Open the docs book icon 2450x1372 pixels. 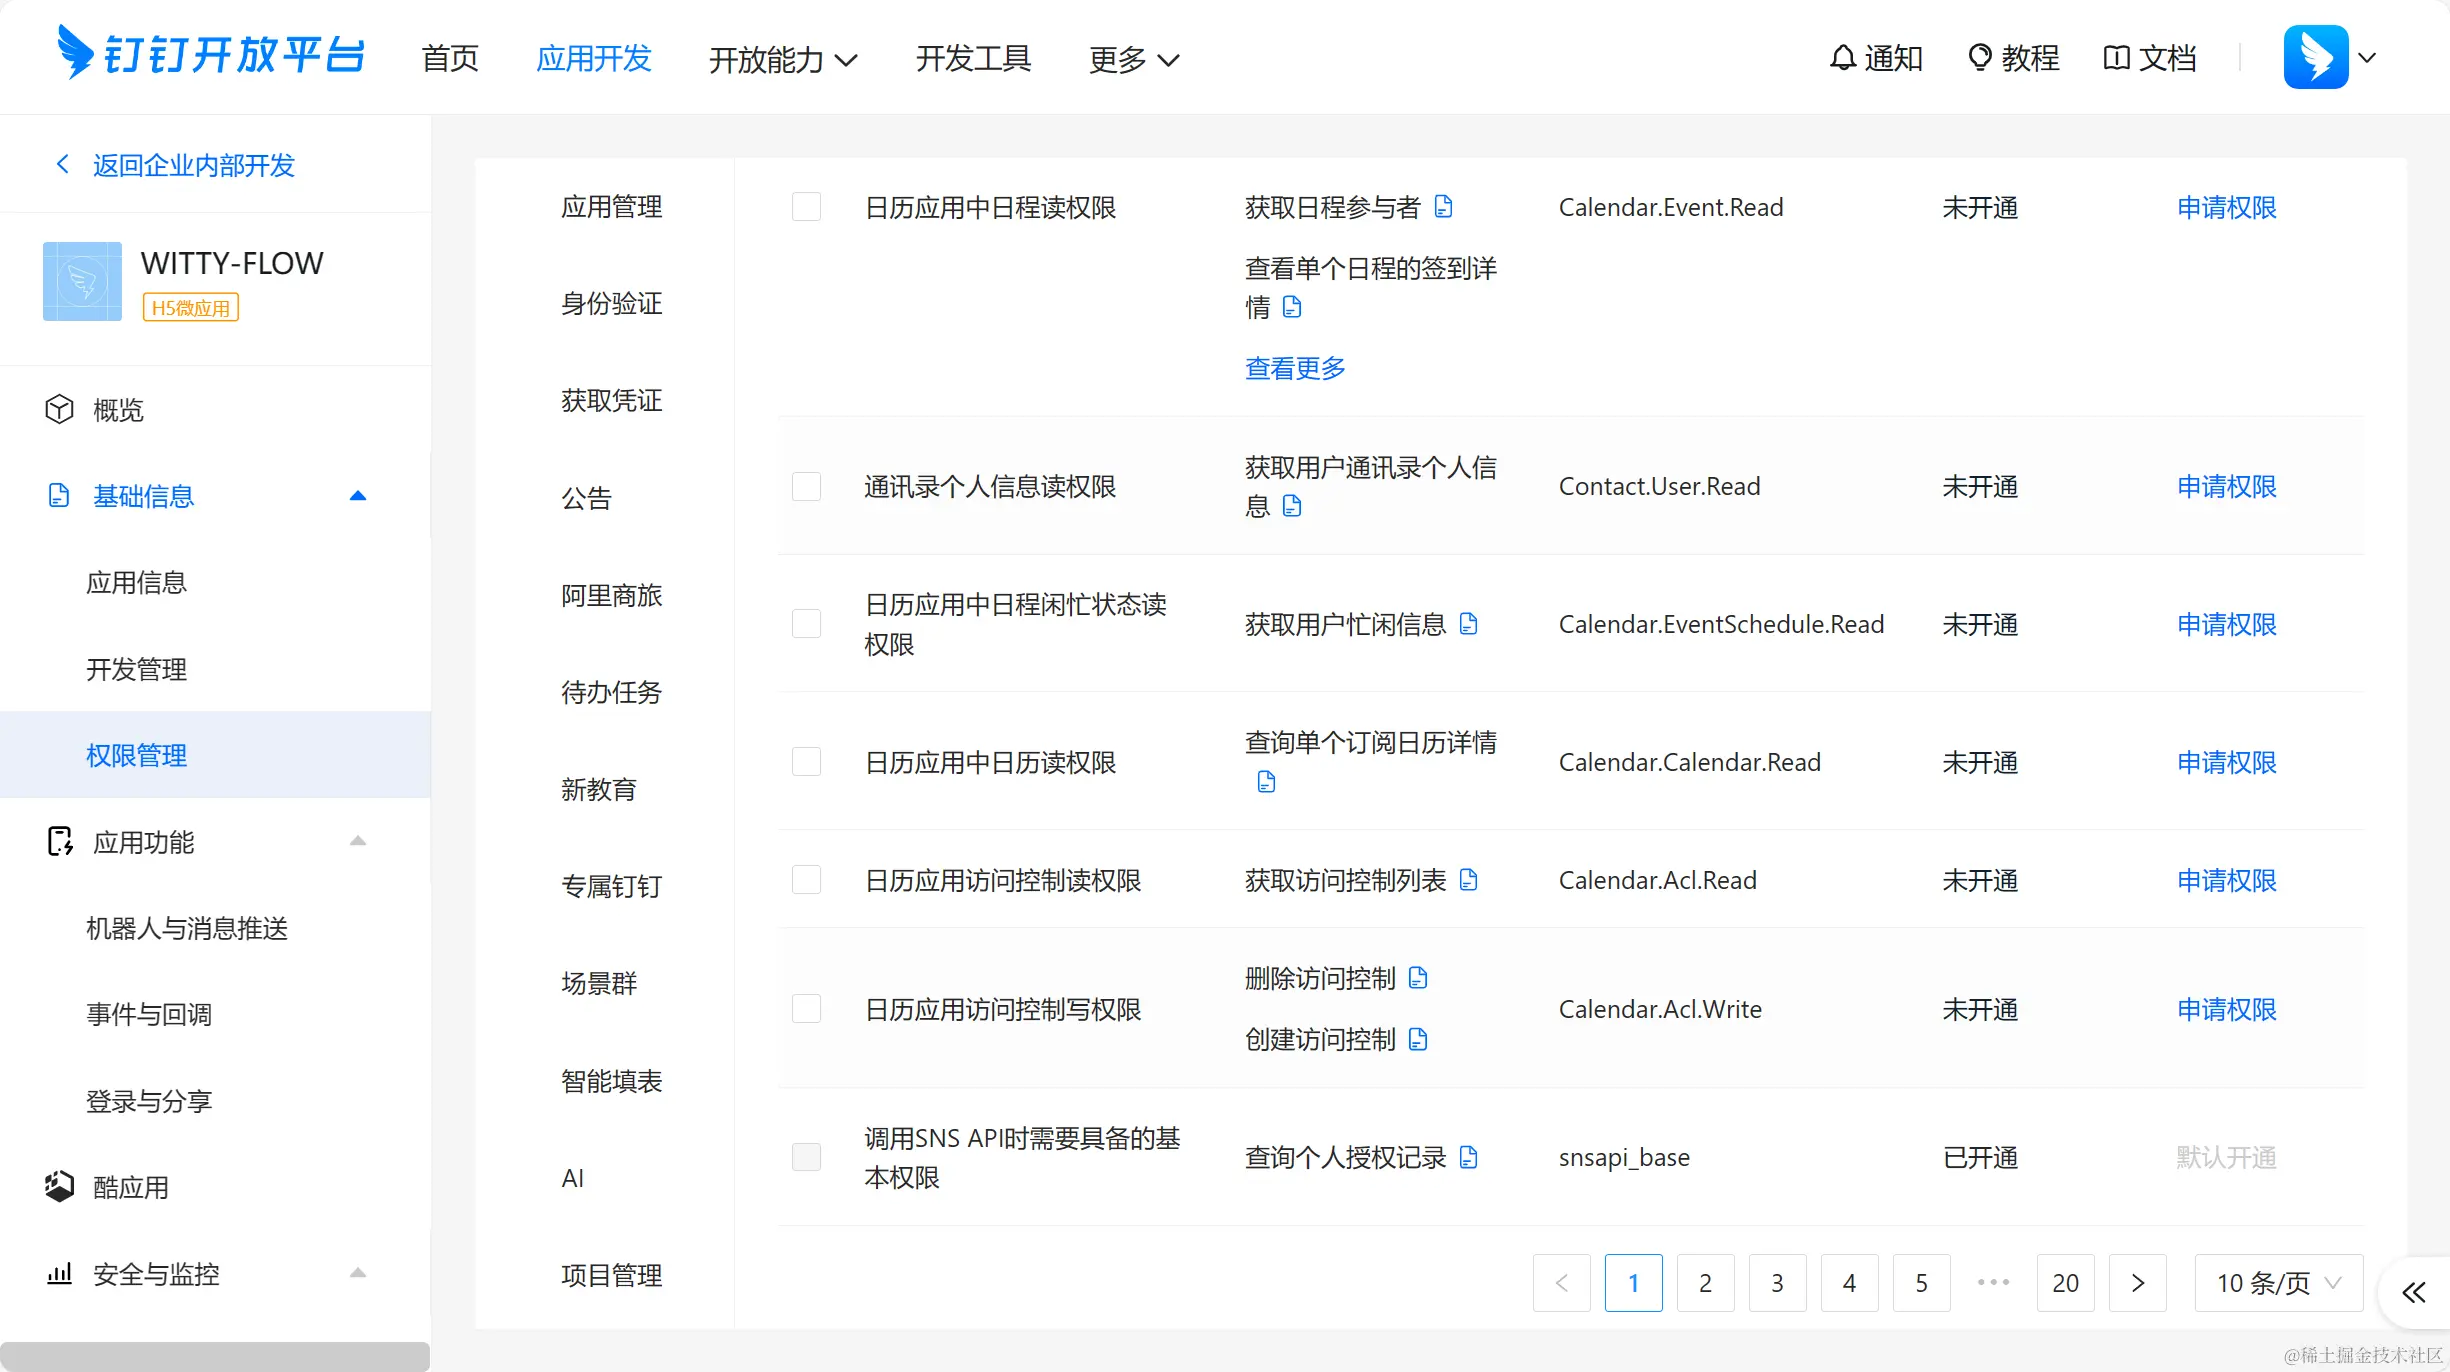[2116, 58]
